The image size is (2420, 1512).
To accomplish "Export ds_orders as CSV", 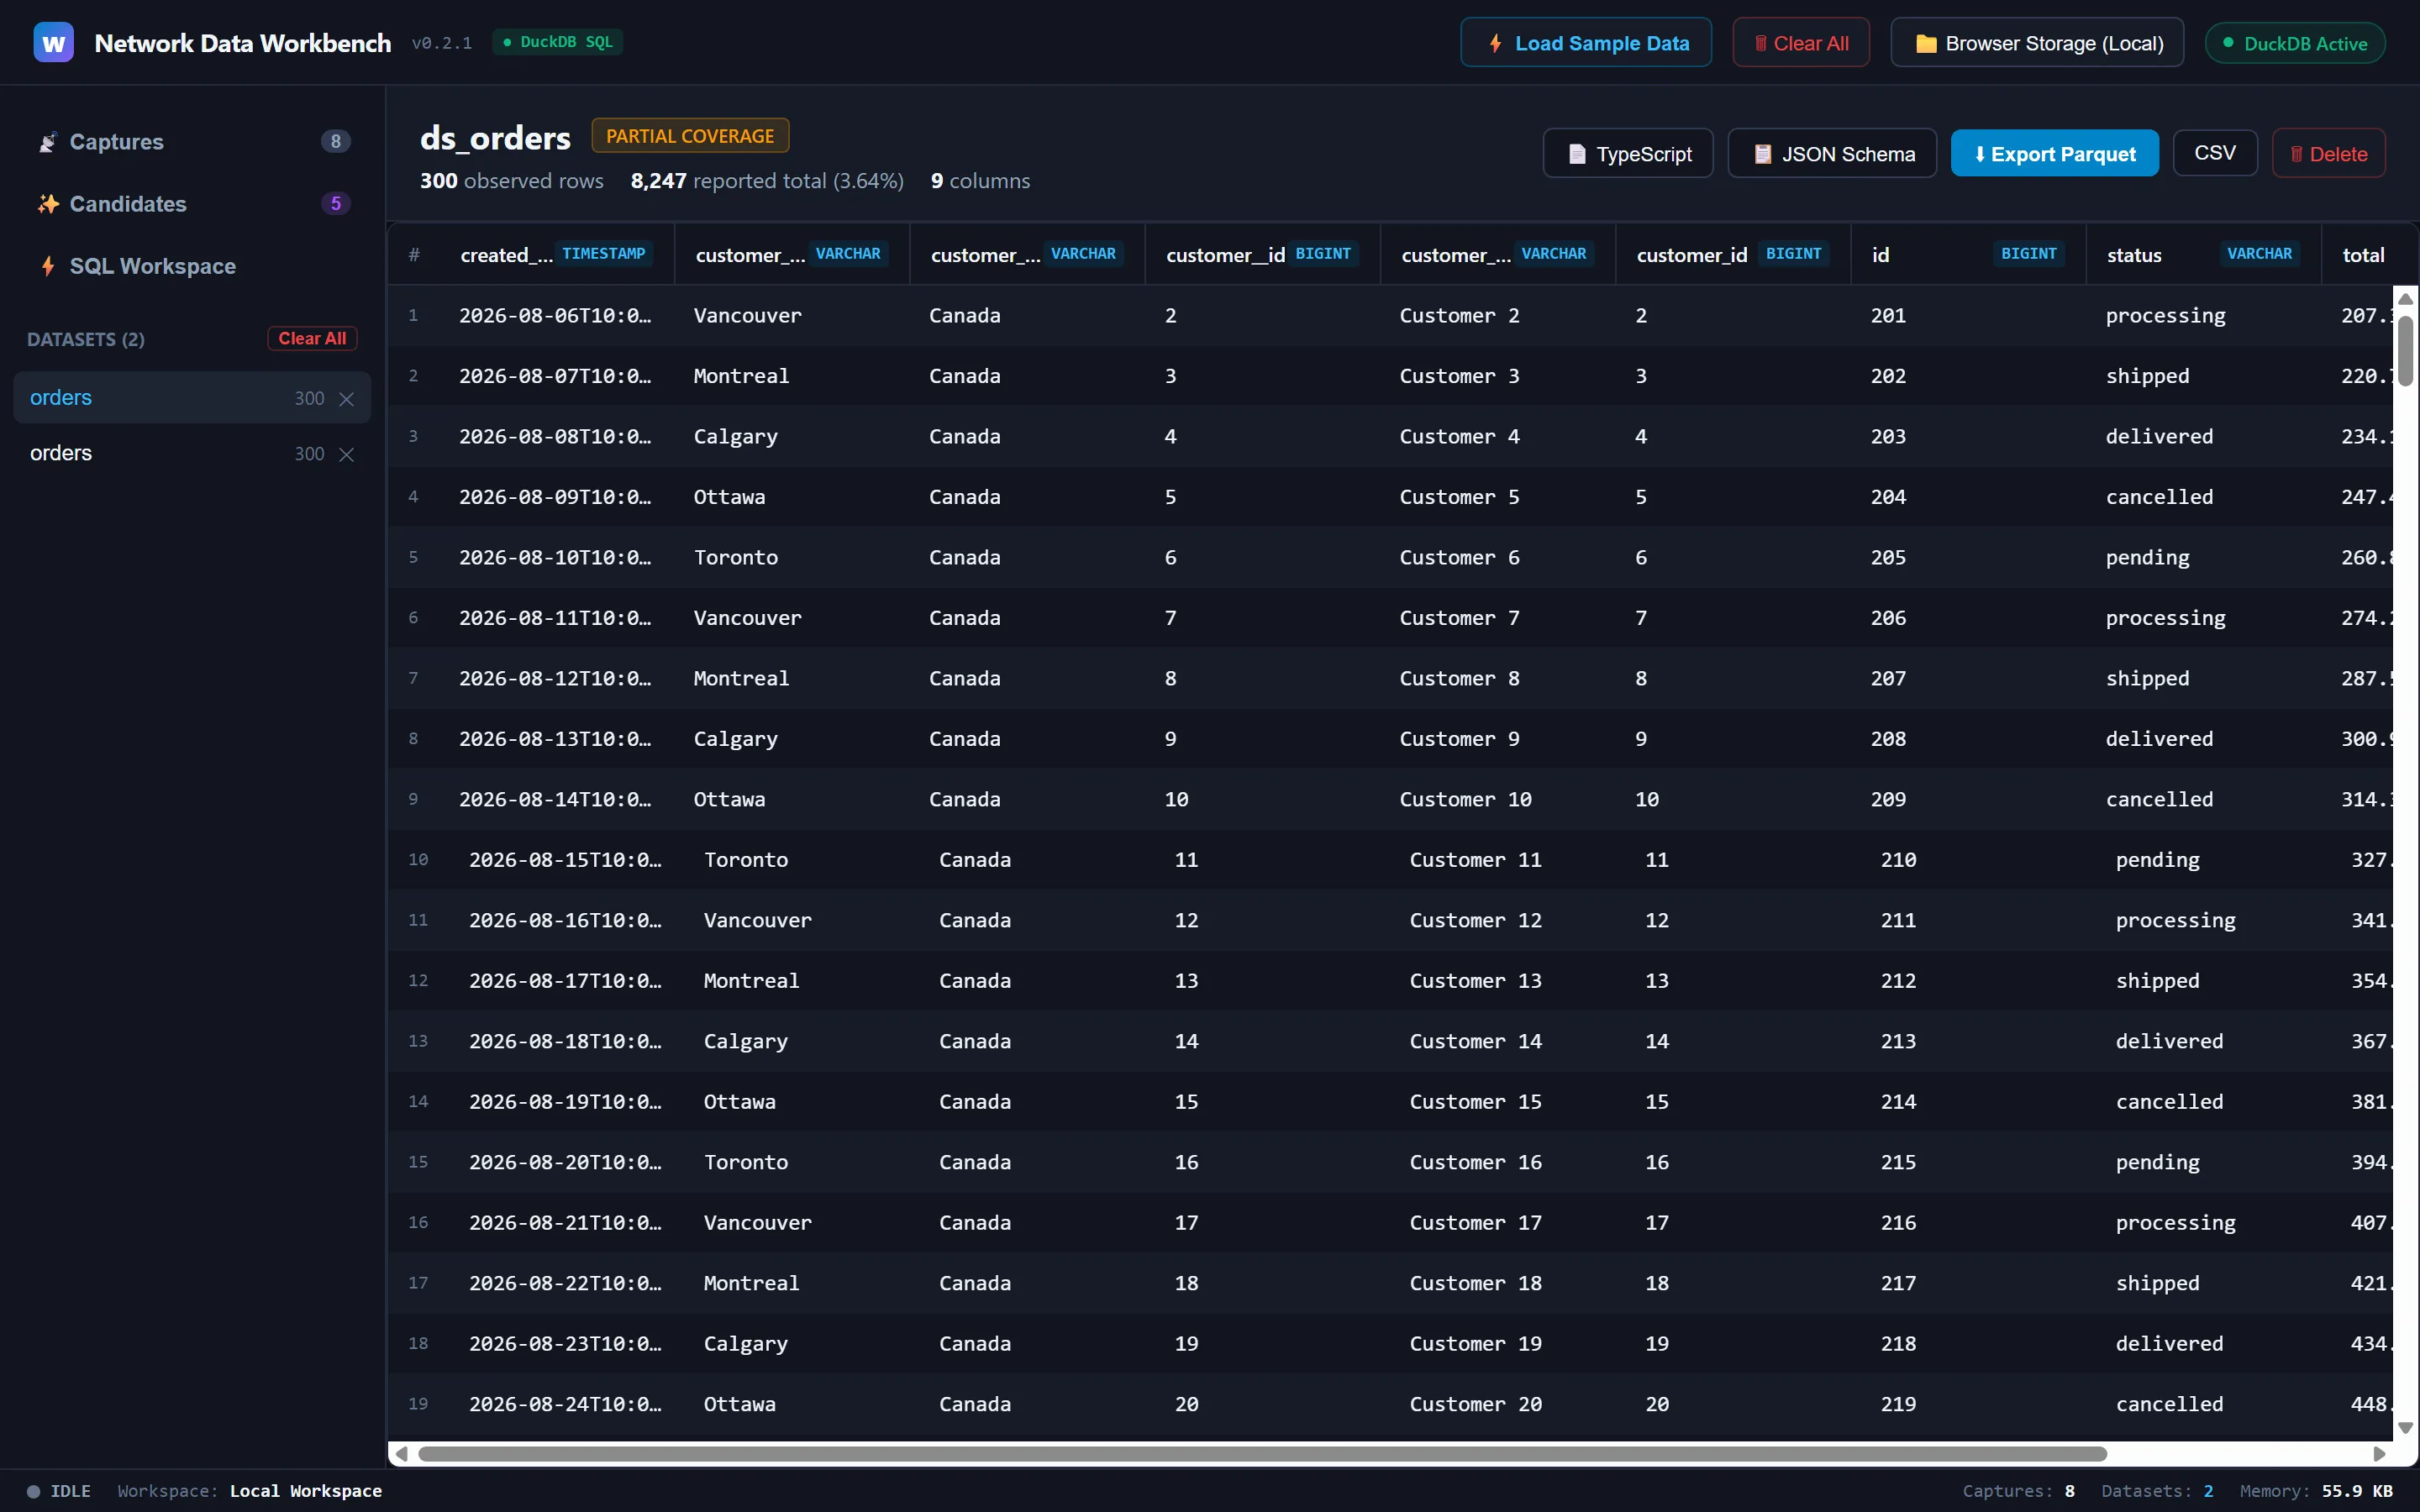I will tap(2215, 153).
